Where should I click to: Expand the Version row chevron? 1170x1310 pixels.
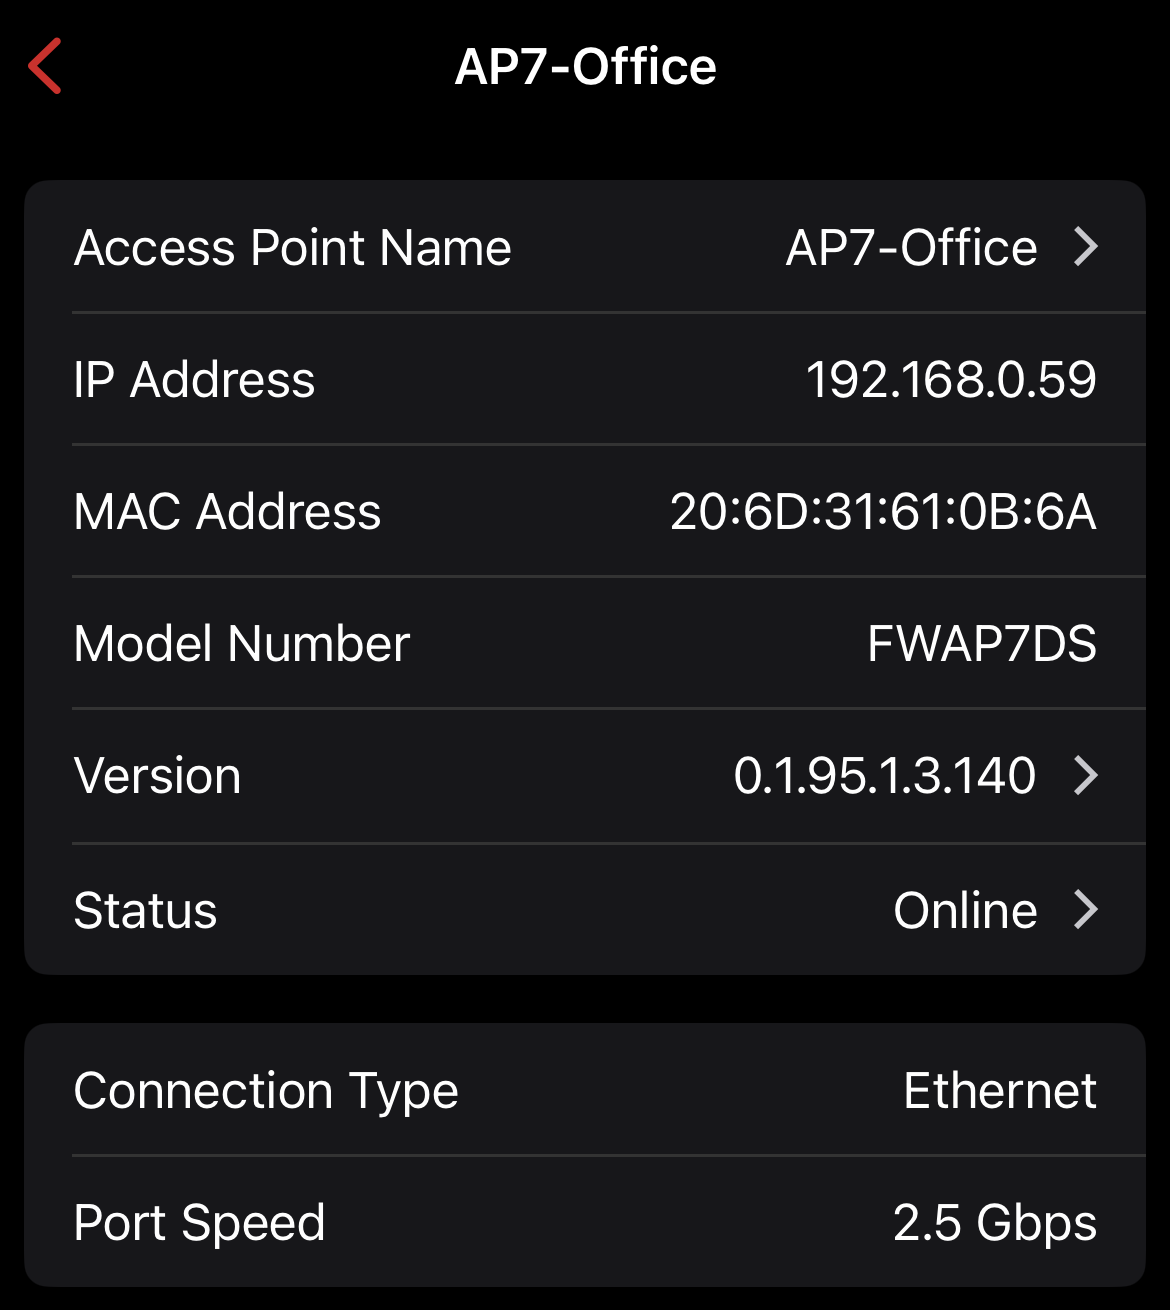pos(1086,775)
